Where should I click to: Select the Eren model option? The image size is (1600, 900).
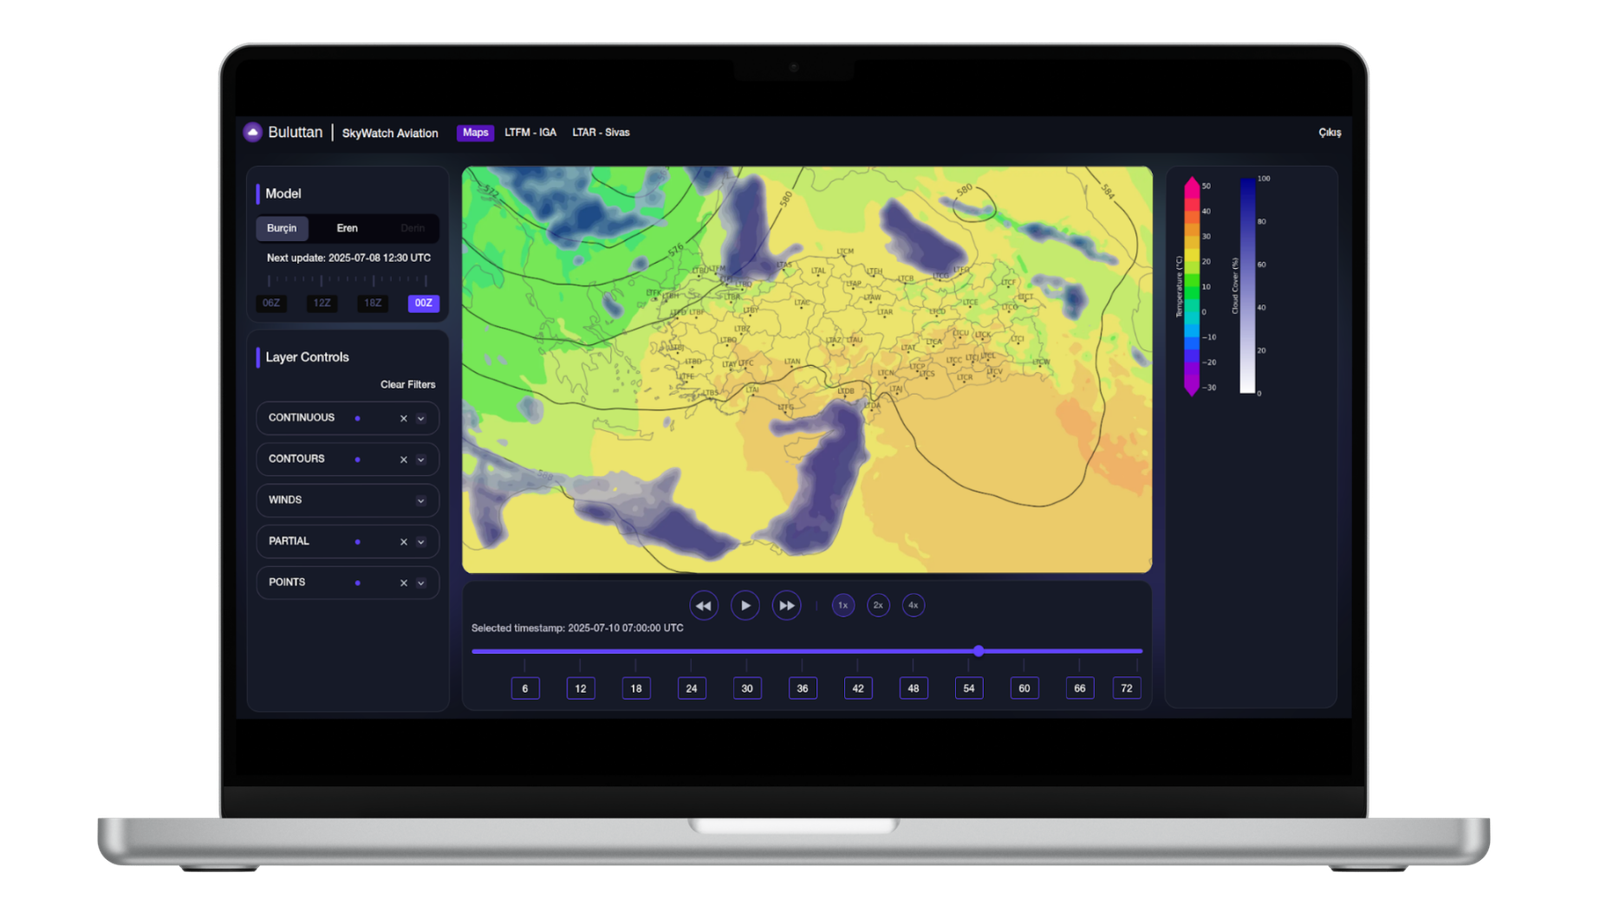tap(347, 228)
